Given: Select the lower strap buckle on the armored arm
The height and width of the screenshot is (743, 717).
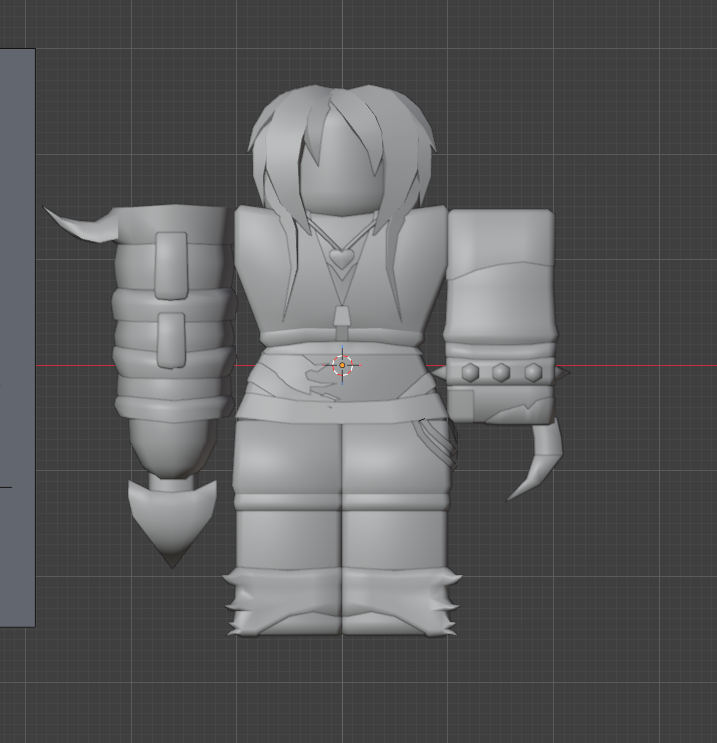Looking at the screenshot, I should point(171,340).
